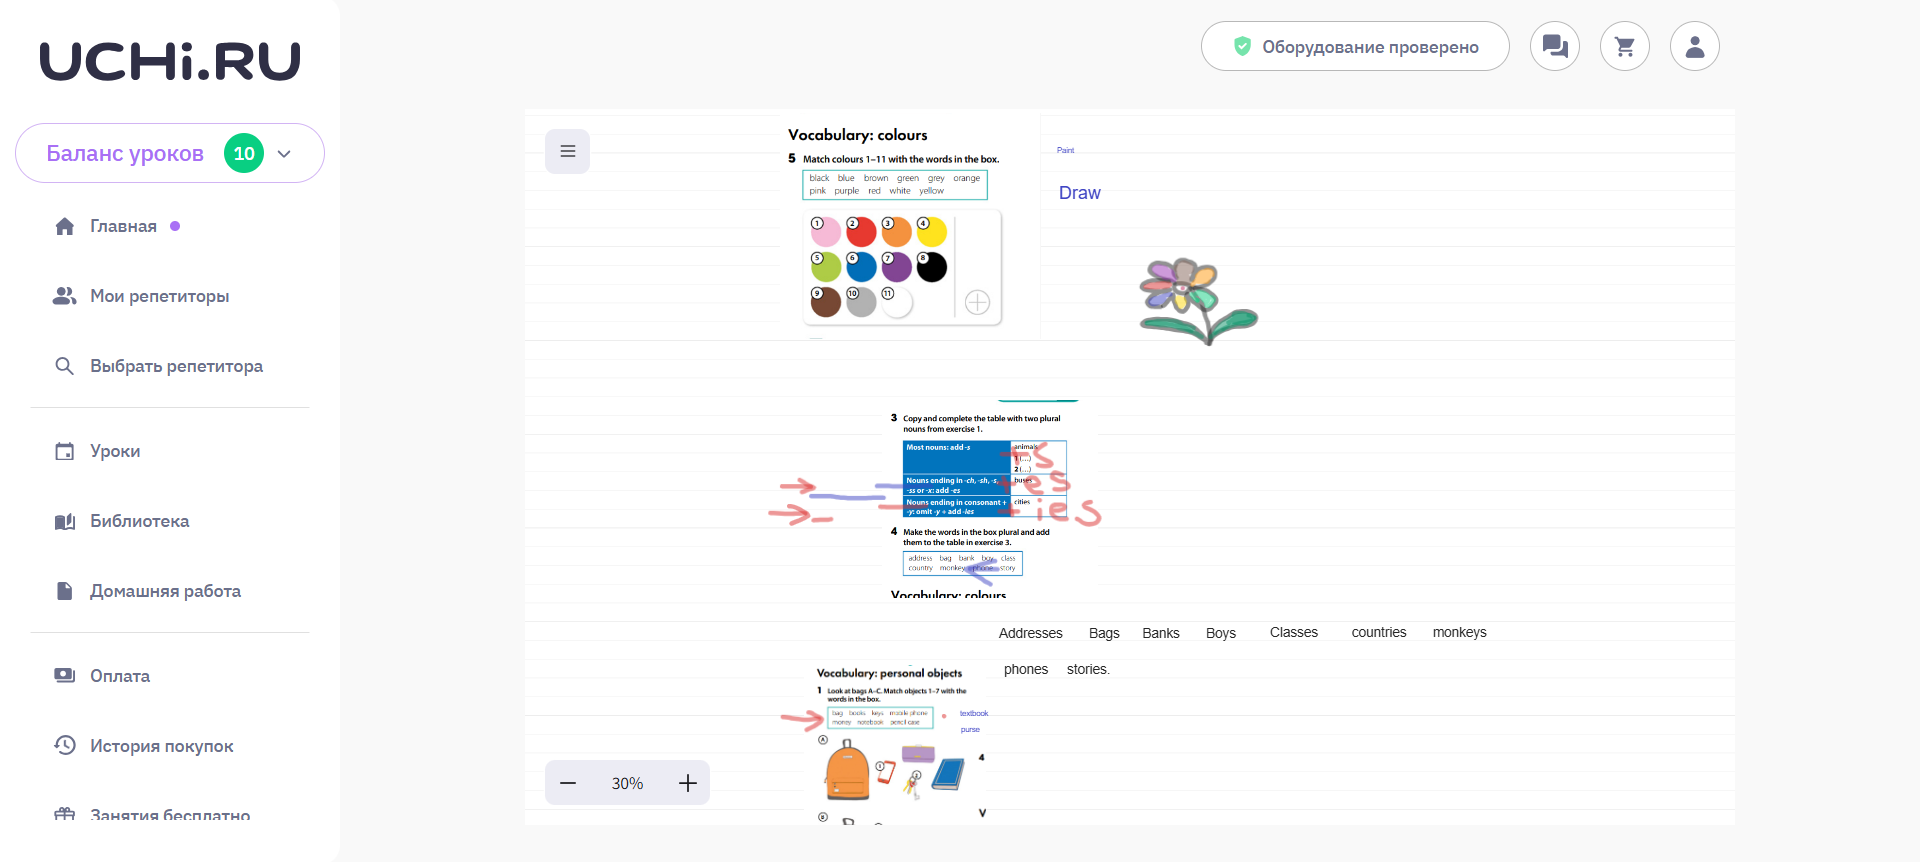This screenshot has width=1920, height=862.
Task: Expand the Баланс уроков dropdown
Action: [x=284, y=153]
